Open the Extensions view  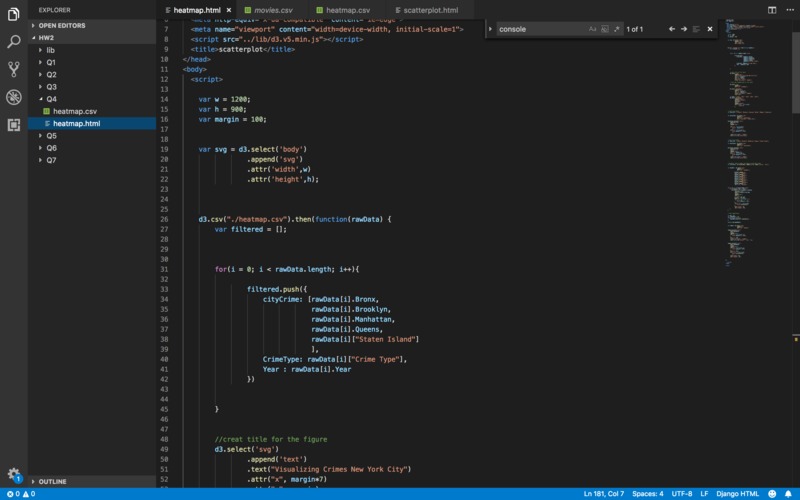(14, 124)
